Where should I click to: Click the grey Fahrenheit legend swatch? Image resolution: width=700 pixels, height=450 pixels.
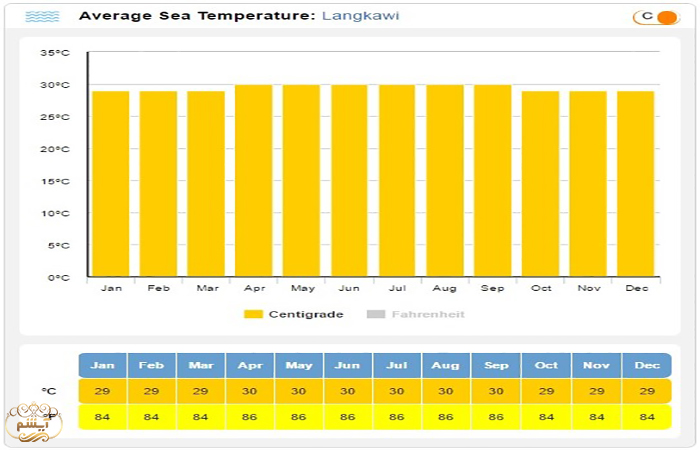pos(376,314)
